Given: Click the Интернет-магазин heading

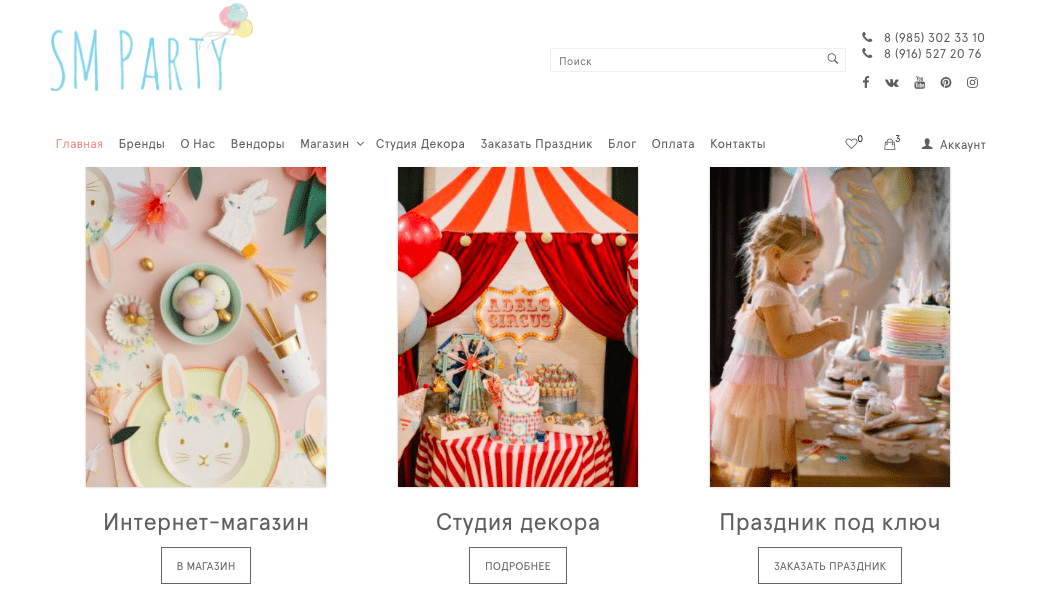Looking at the screenshot, I should click(x=206, y=523).
